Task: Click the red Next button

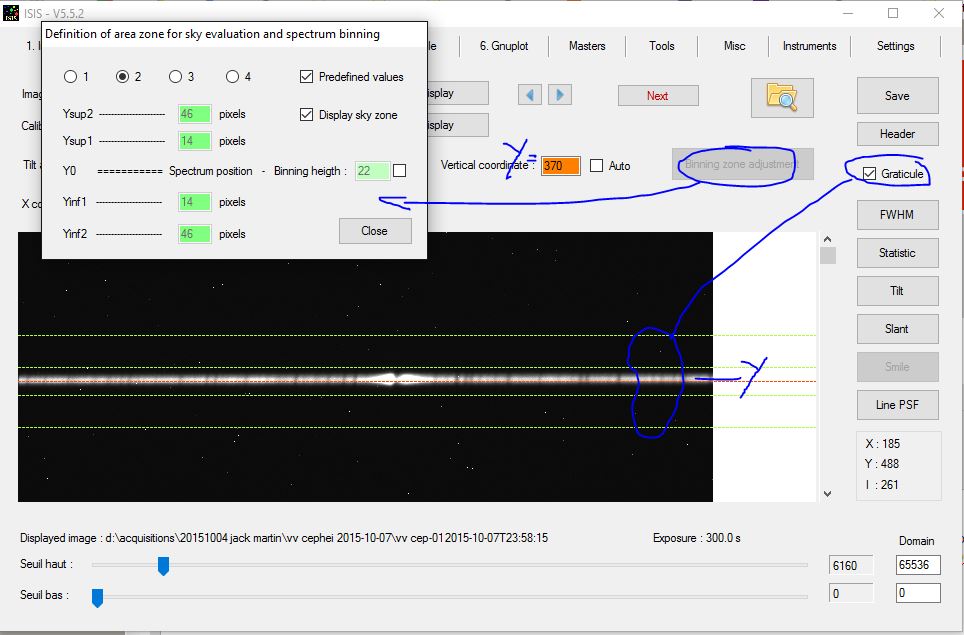Action: [x=657, y=96]
